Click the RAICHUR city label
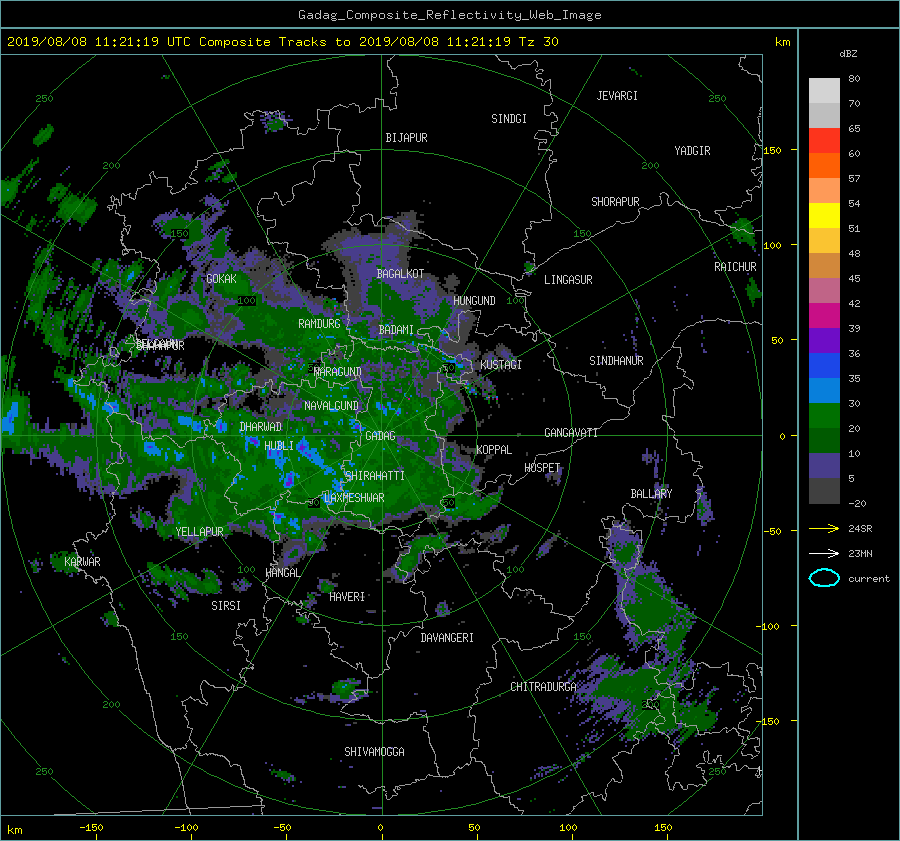This screenshot has width=900, height=841. pyautogui.click(x=735, y=267)
